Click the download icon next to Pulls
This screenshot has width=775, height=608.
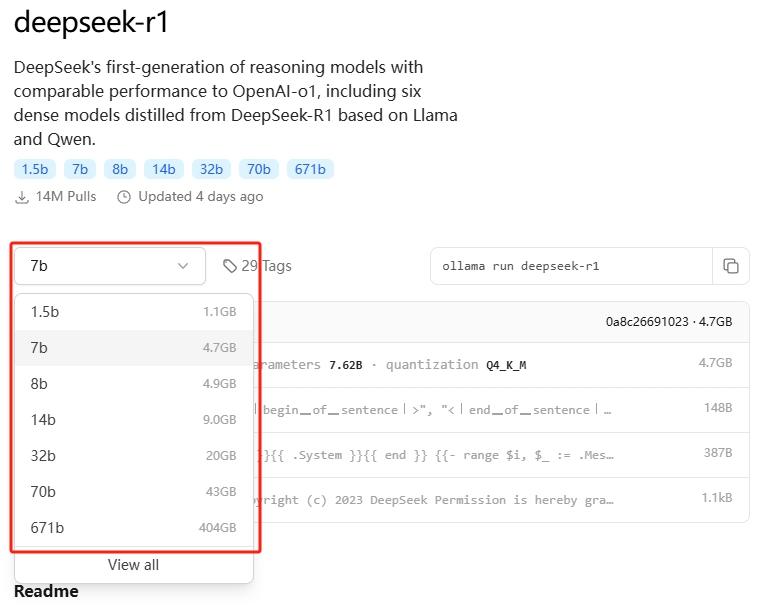[22, 197]
